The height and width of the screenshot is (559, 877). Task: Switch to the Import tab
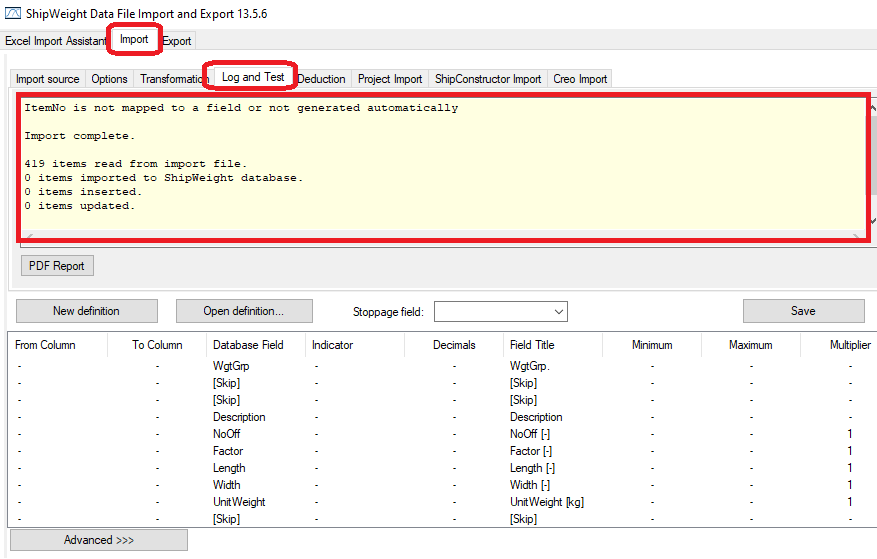click(134, 39)
